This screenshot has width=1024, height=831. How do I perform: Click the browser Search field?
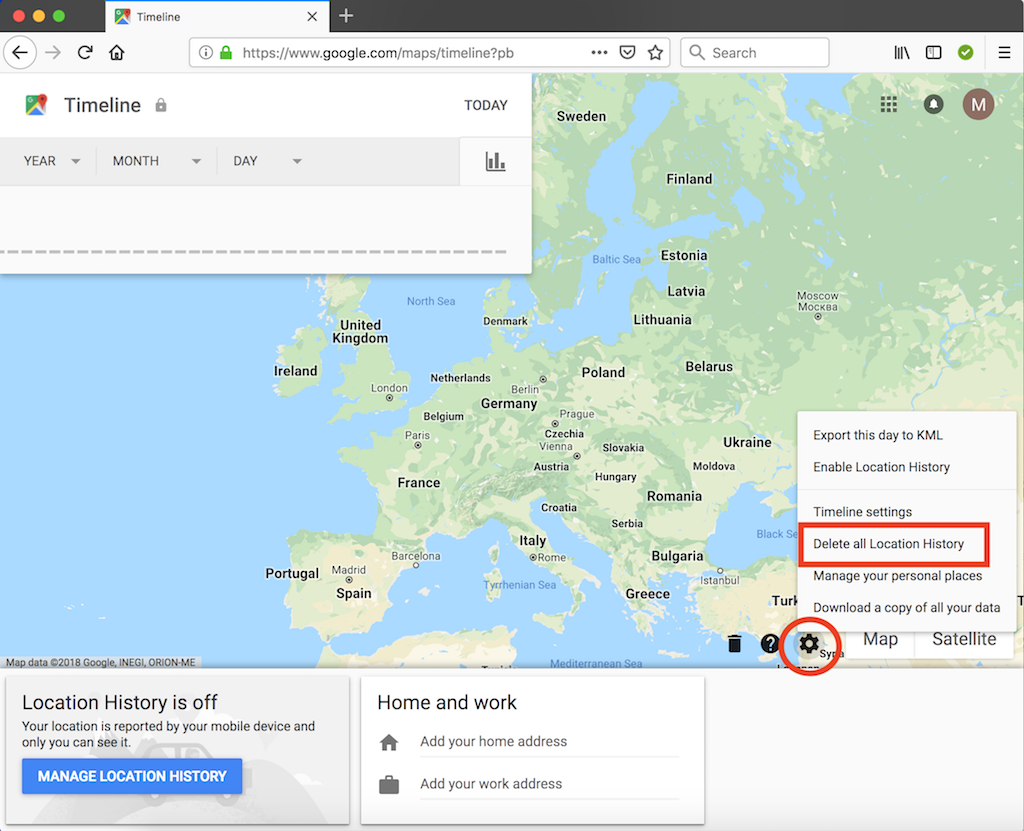click(755, 53)
